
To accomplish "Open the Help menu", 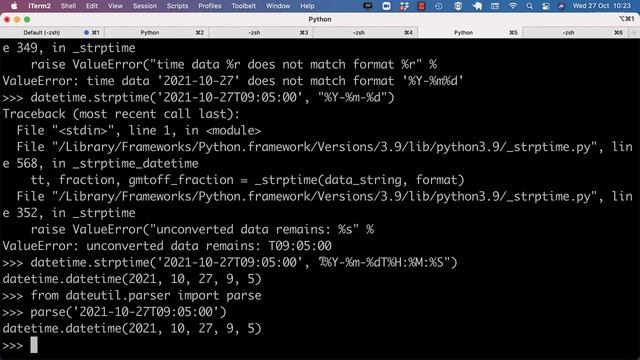I will click(307, 6).
